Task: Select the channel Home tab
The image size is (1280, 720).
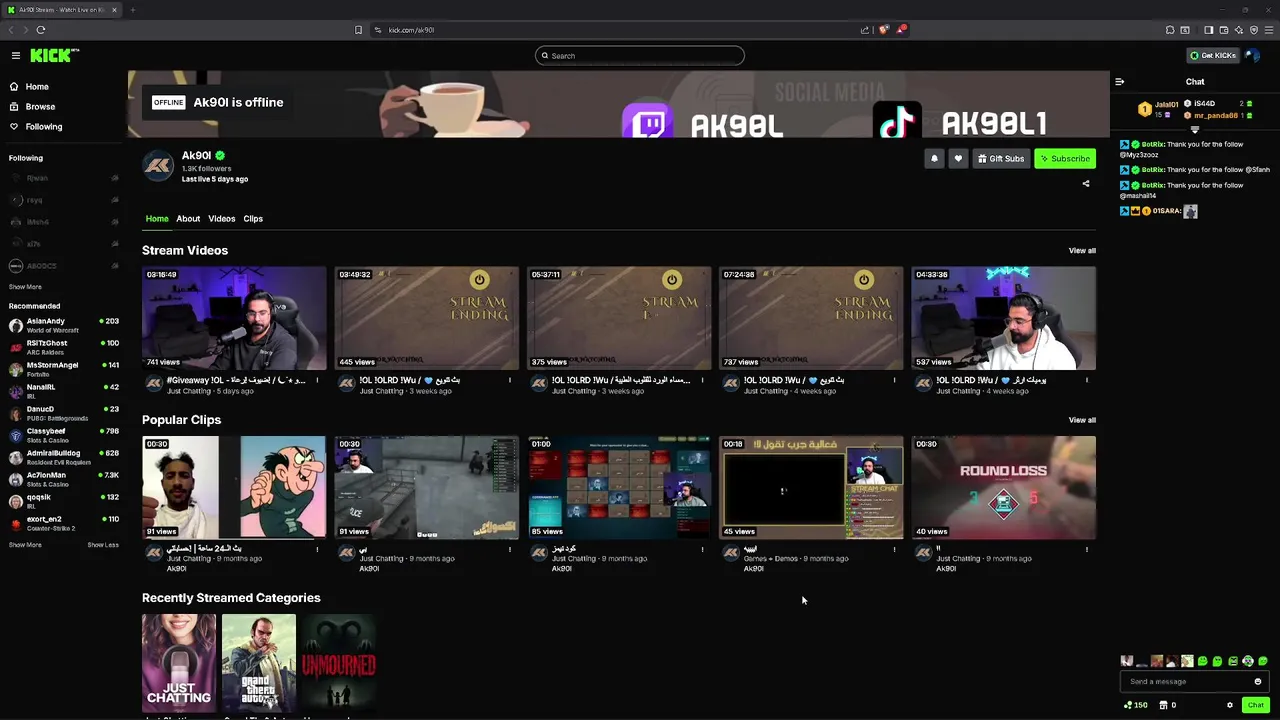Action: coord(157,219)
